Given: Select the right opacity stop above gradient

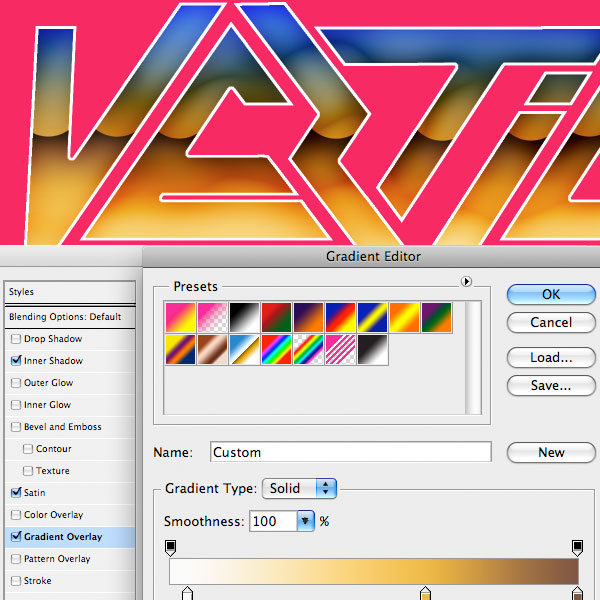Looking at the screenshot, I should 577,548.
